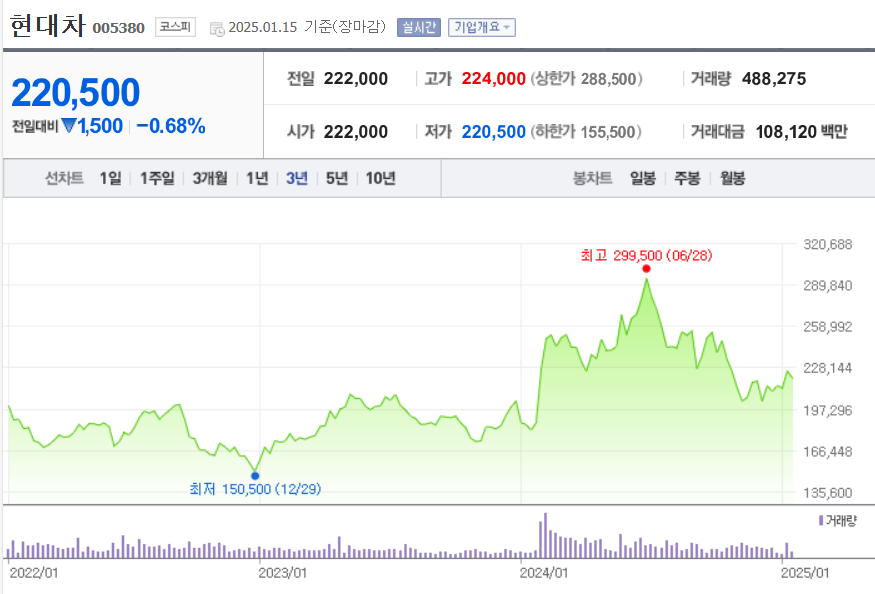875x594 pixels.
Task: Click the blue 최저 marker dot on chart
Action: (x=257, y=475)
